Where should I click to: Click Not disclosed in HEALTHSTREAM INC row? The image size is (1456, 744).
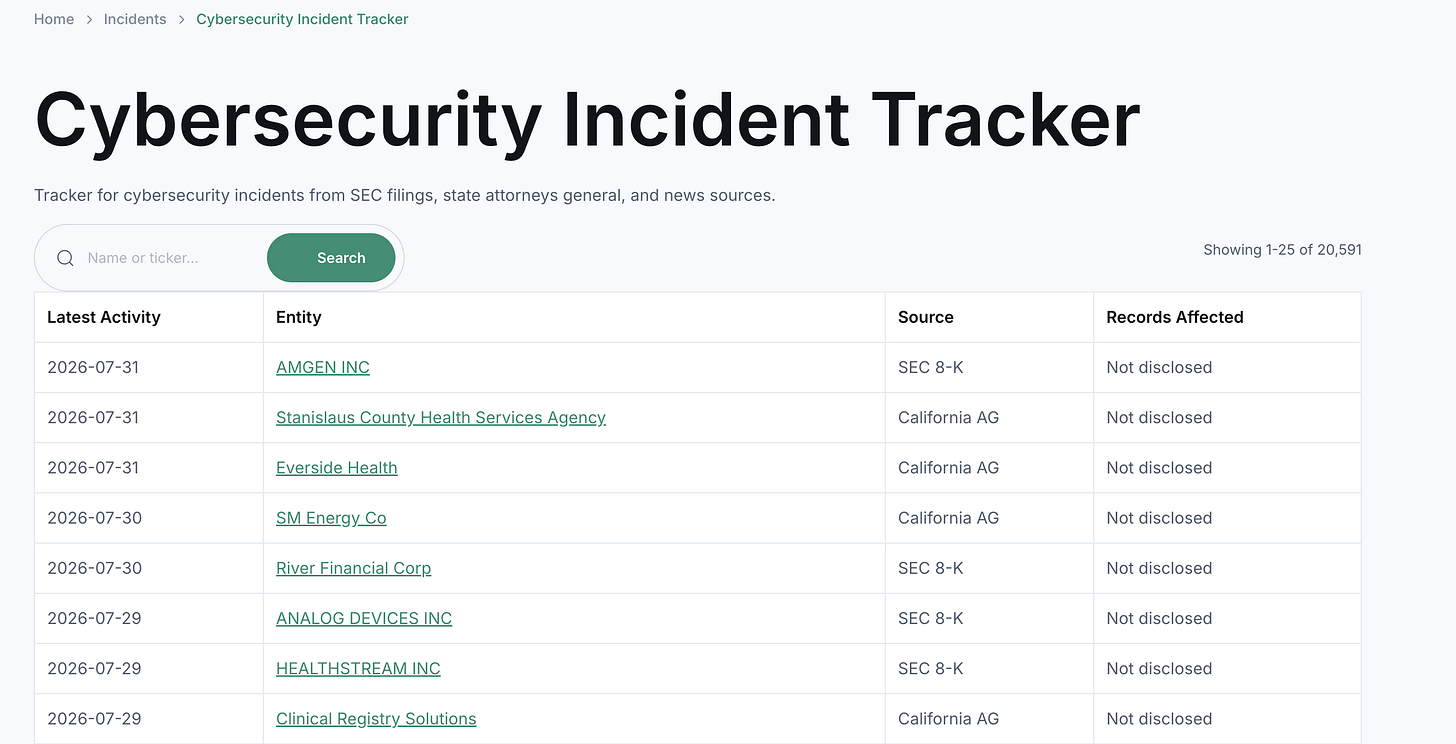1159,668
